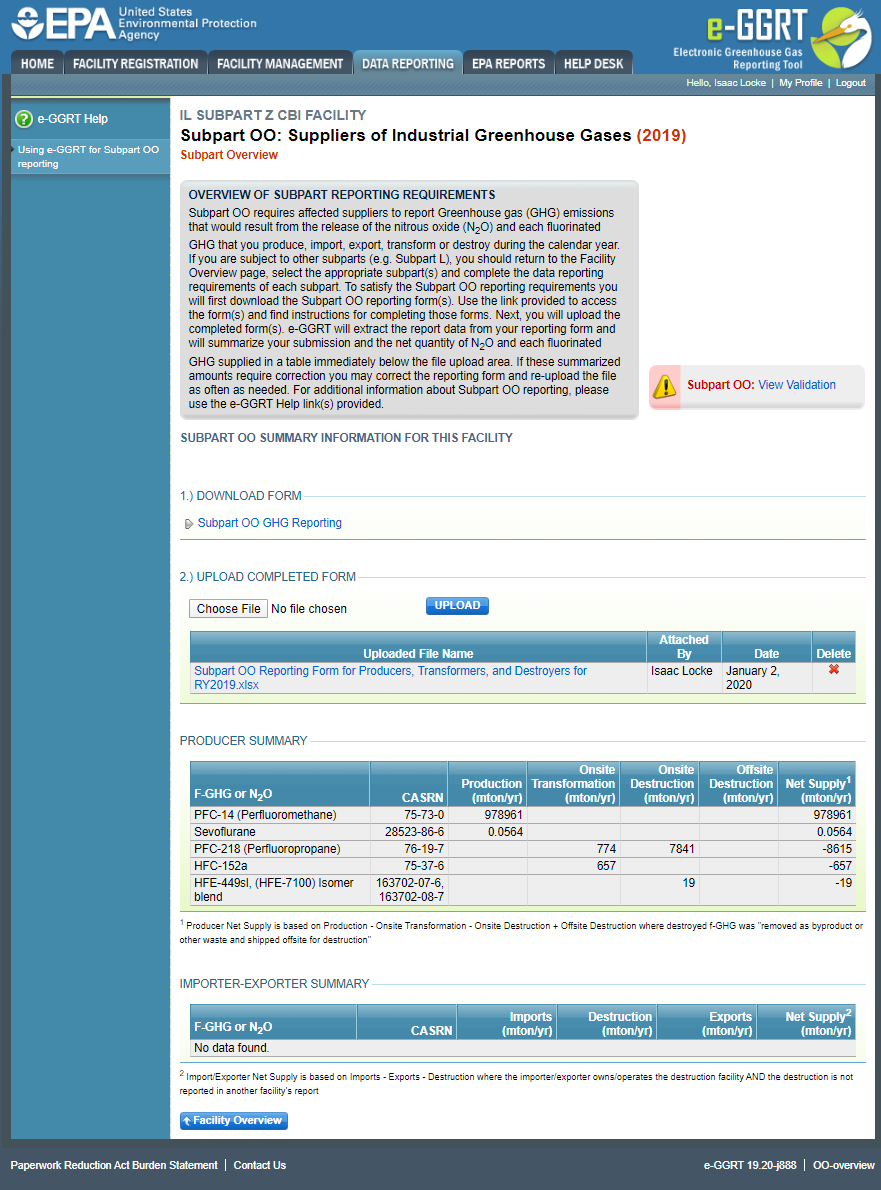The height and width of the screenshot is (1190, 881).
Task: Click the HFE-449sl isomer blend row name
Action: click(x=274, y=889)
